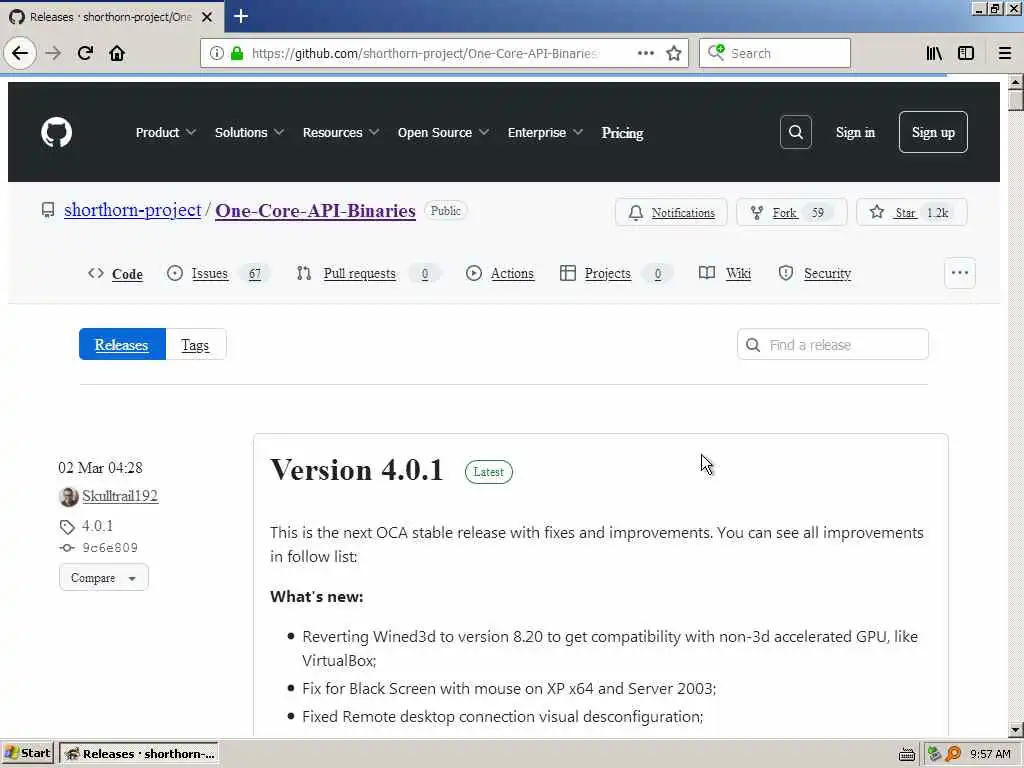Open the Pricing link

click(622, 133)
